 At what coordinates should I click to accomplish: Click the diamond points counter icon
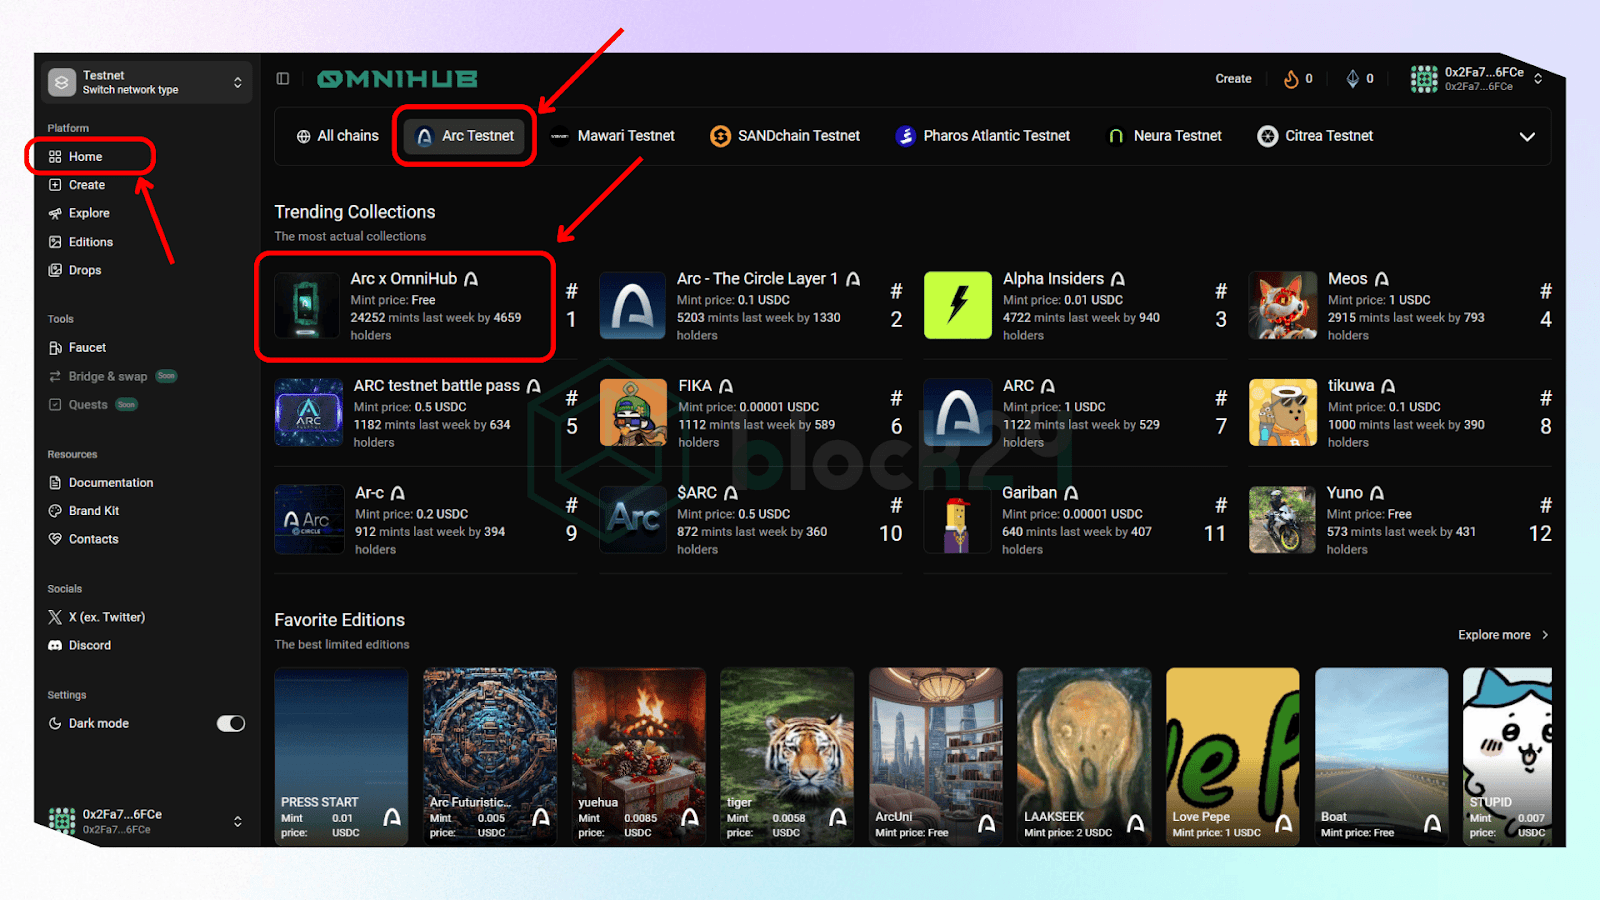[x=1352, y=79]
